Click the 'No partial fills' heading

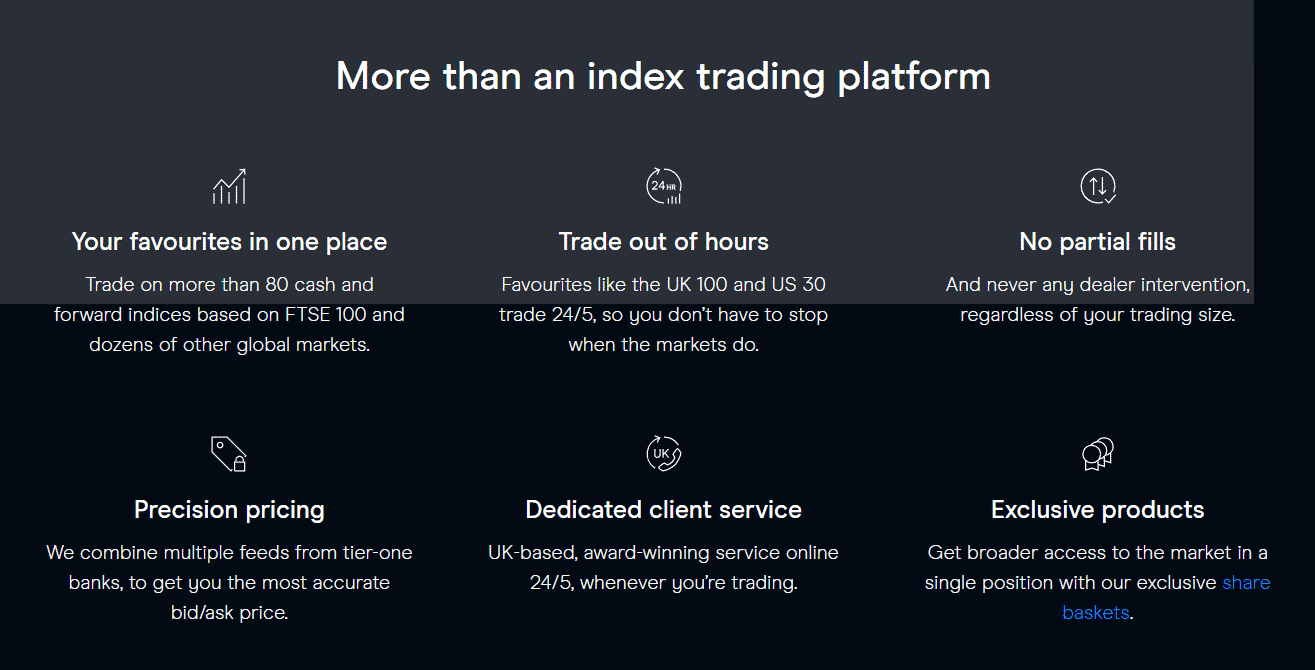click(x=1098, y=242)
